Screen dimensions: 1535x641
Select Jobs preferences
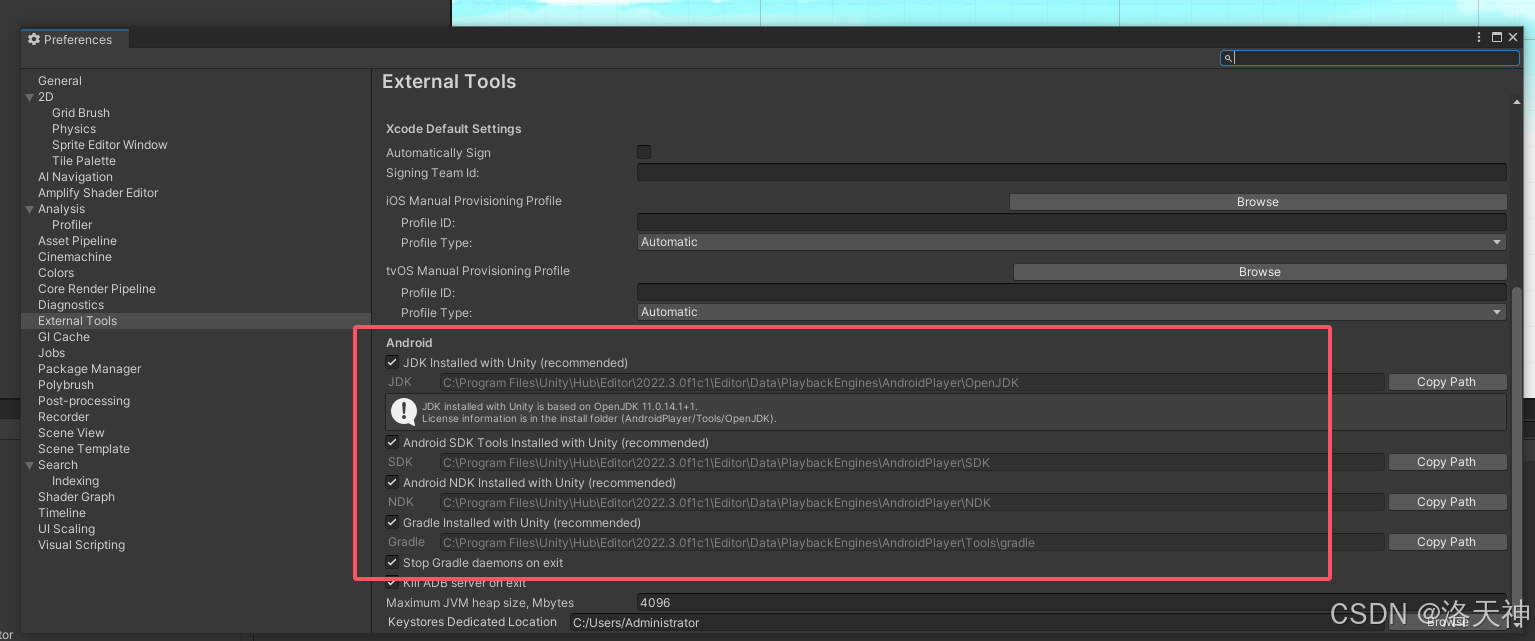coord(52,353)
